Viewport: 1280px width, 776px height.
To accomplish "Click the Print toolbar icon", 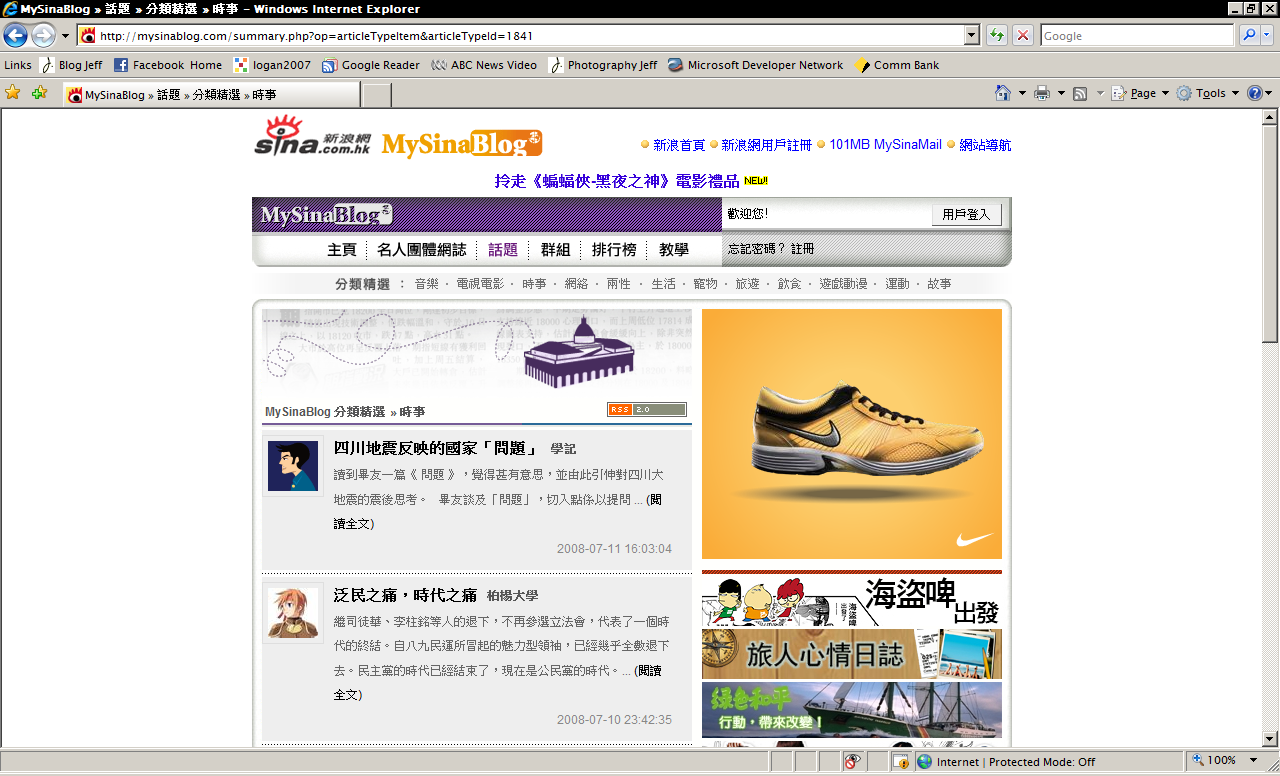I will click(1042, 93).
